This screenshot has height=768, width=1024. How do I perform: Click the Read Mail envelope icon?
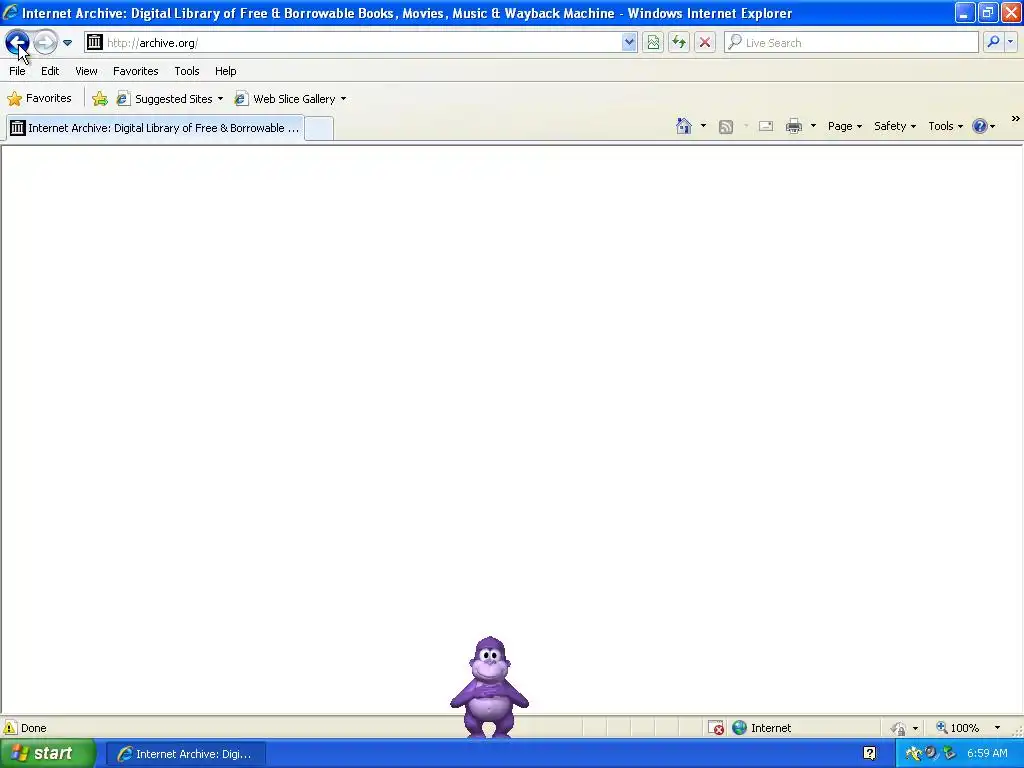coord(765,126)
